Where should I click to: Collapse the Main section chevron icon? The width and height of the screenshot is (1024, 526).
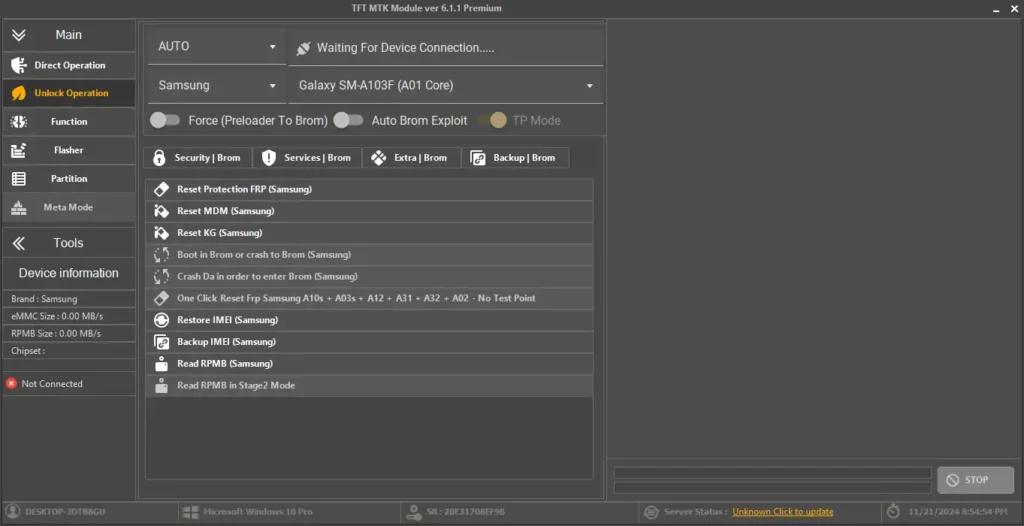(19, 35)
